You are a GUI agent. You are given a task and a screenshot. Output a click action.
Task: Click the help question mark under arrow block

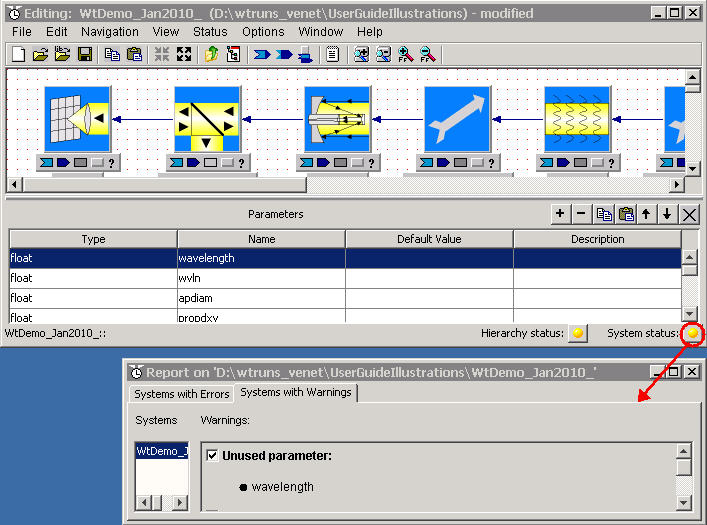pyautogui.click(x=491, y=163)
